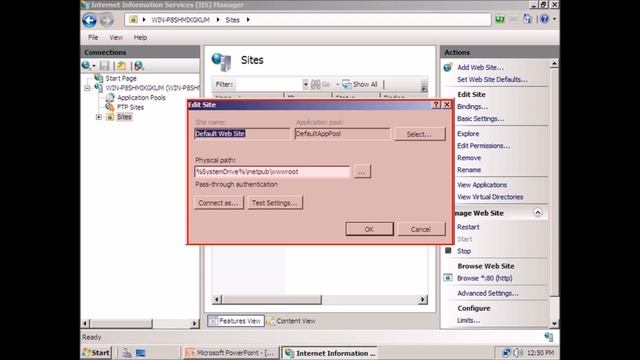Click Browse *:80 (http) link

[484, 278]
